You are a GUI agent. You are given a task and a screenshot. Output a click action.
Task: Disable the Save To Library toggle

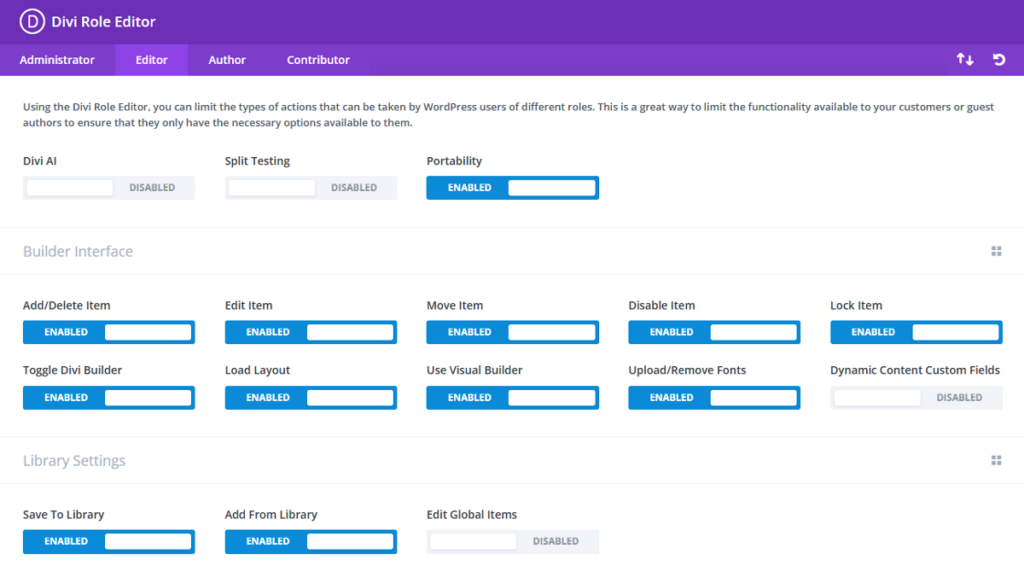108,541
